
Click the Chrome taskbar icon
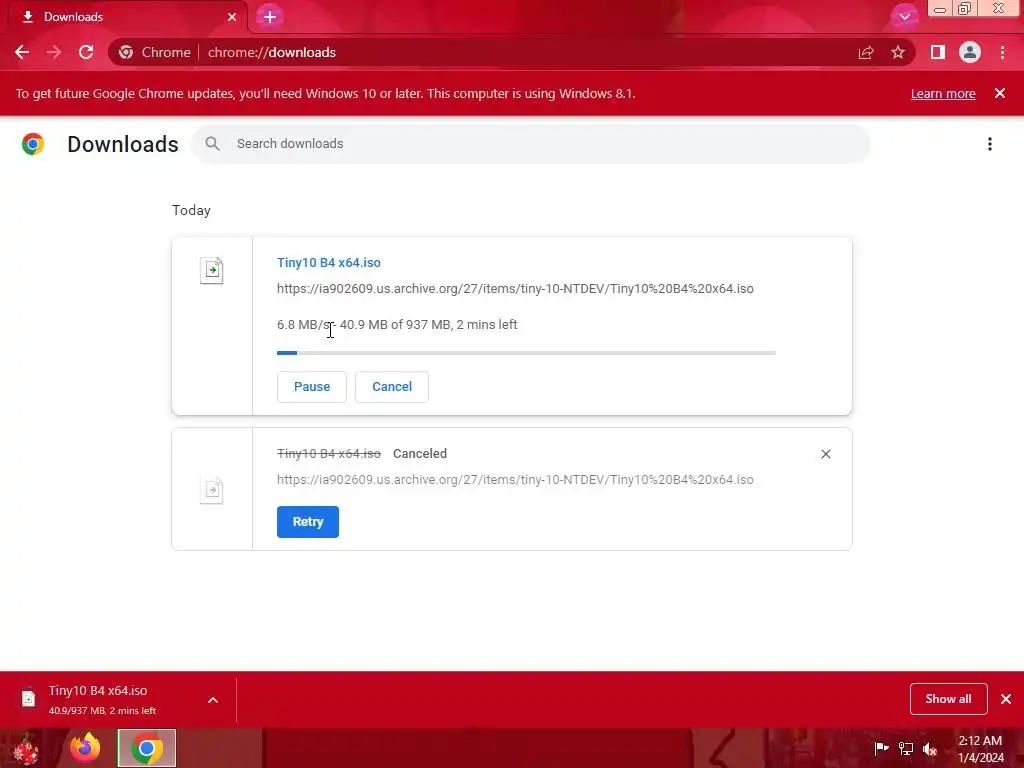click(x=147, y=748)
